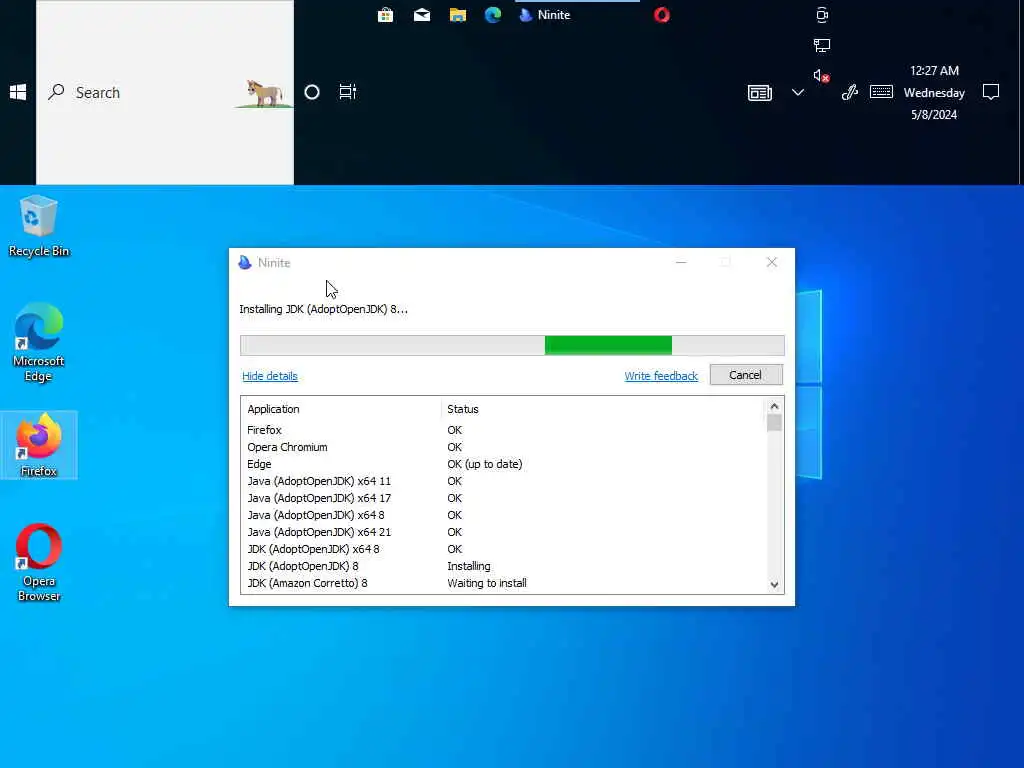Viewport: 1024px width, 768px height.
Task: Click the Ninite window title icon
Action: (245, 263)
